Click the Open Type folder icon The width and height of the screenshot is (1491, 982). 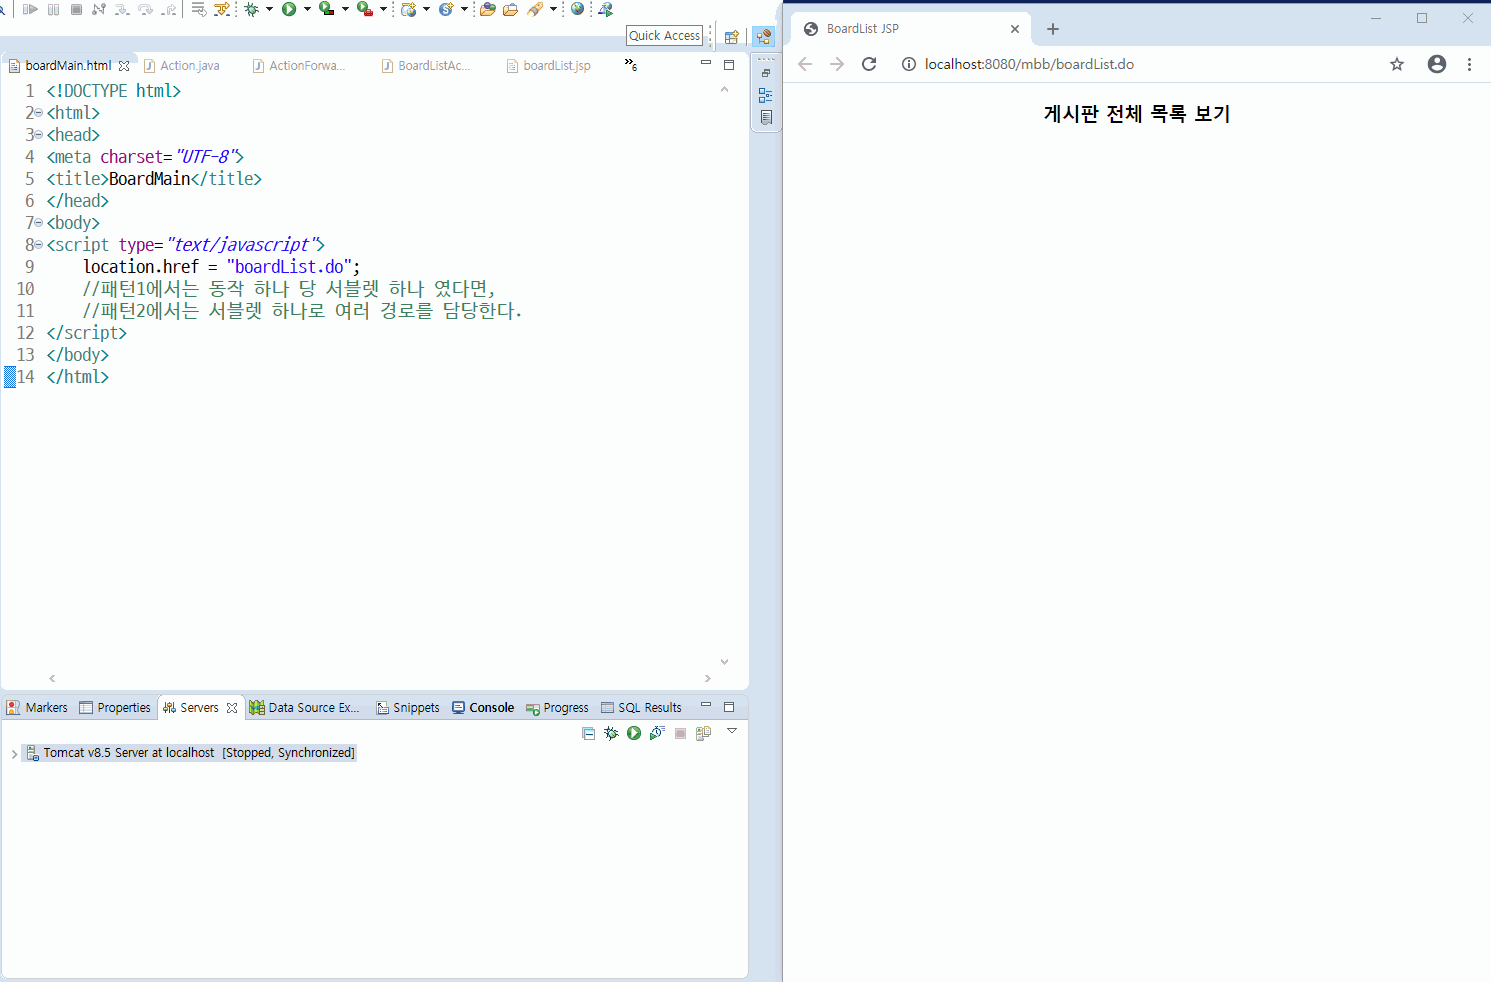coord(487,9)
